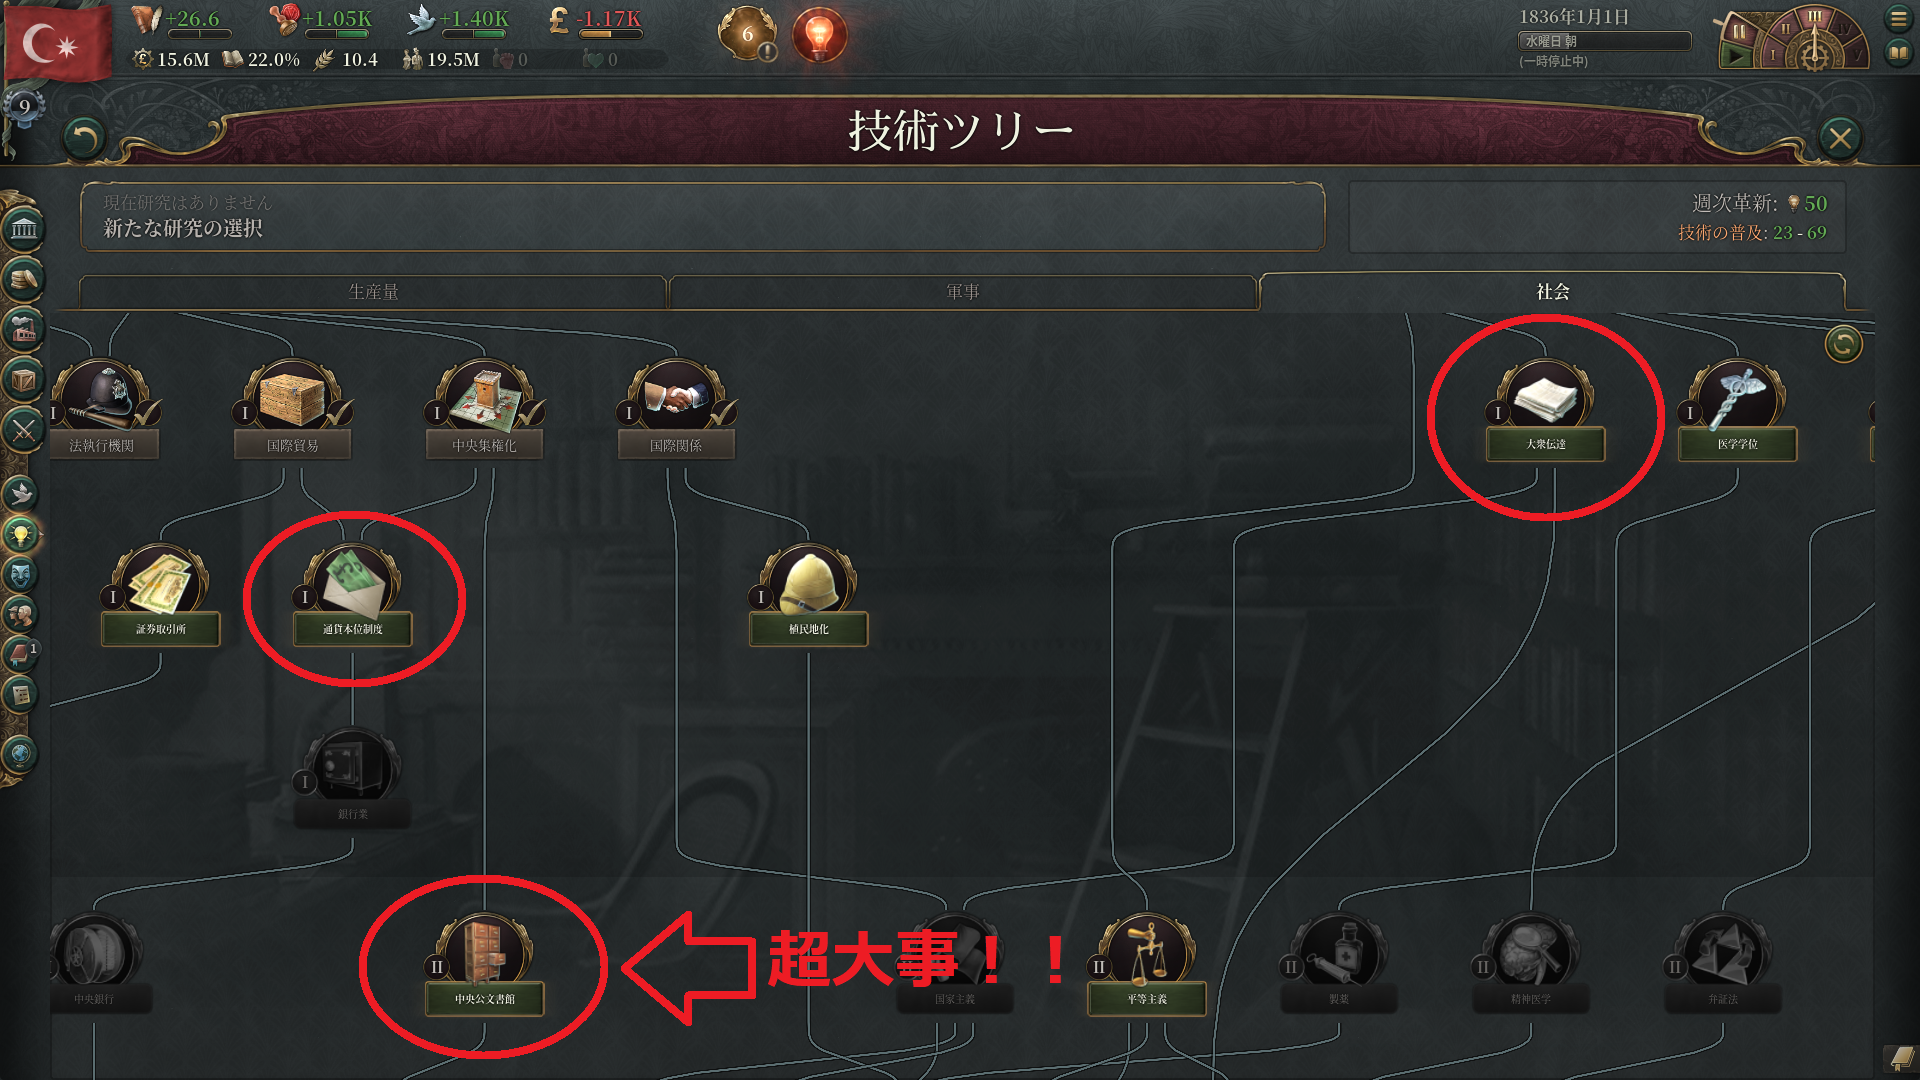The height and width of the screenshot is (1080, 1920).
Task: Open 新たな研究の選択 research panel
Action: coord(703,216)
